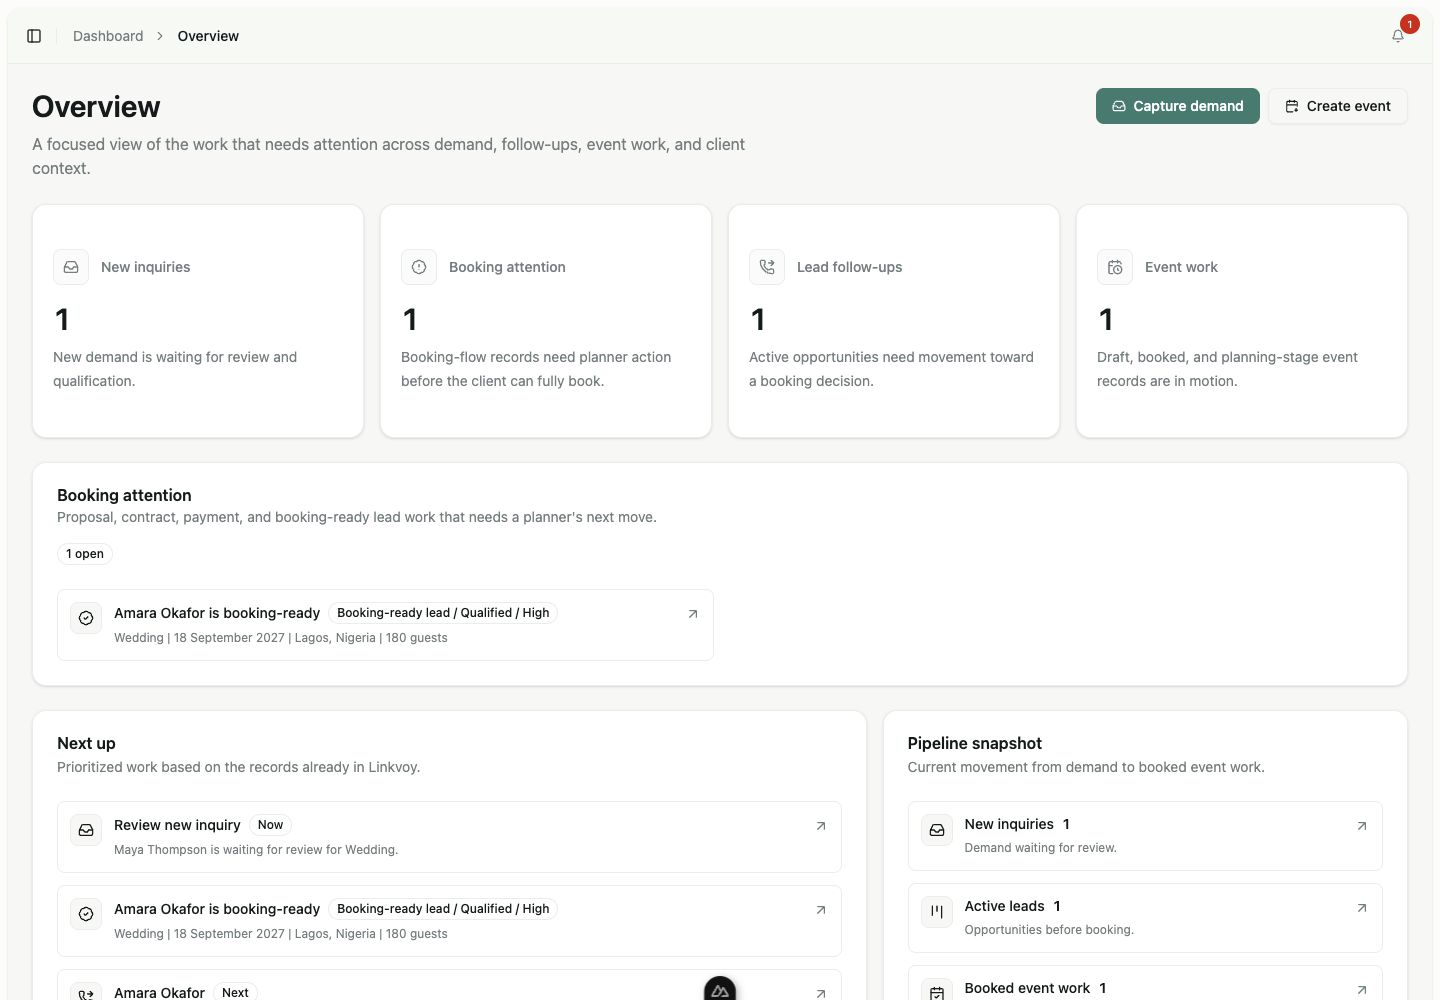Click check-circle icon in Booking attention row

(86, 618)
